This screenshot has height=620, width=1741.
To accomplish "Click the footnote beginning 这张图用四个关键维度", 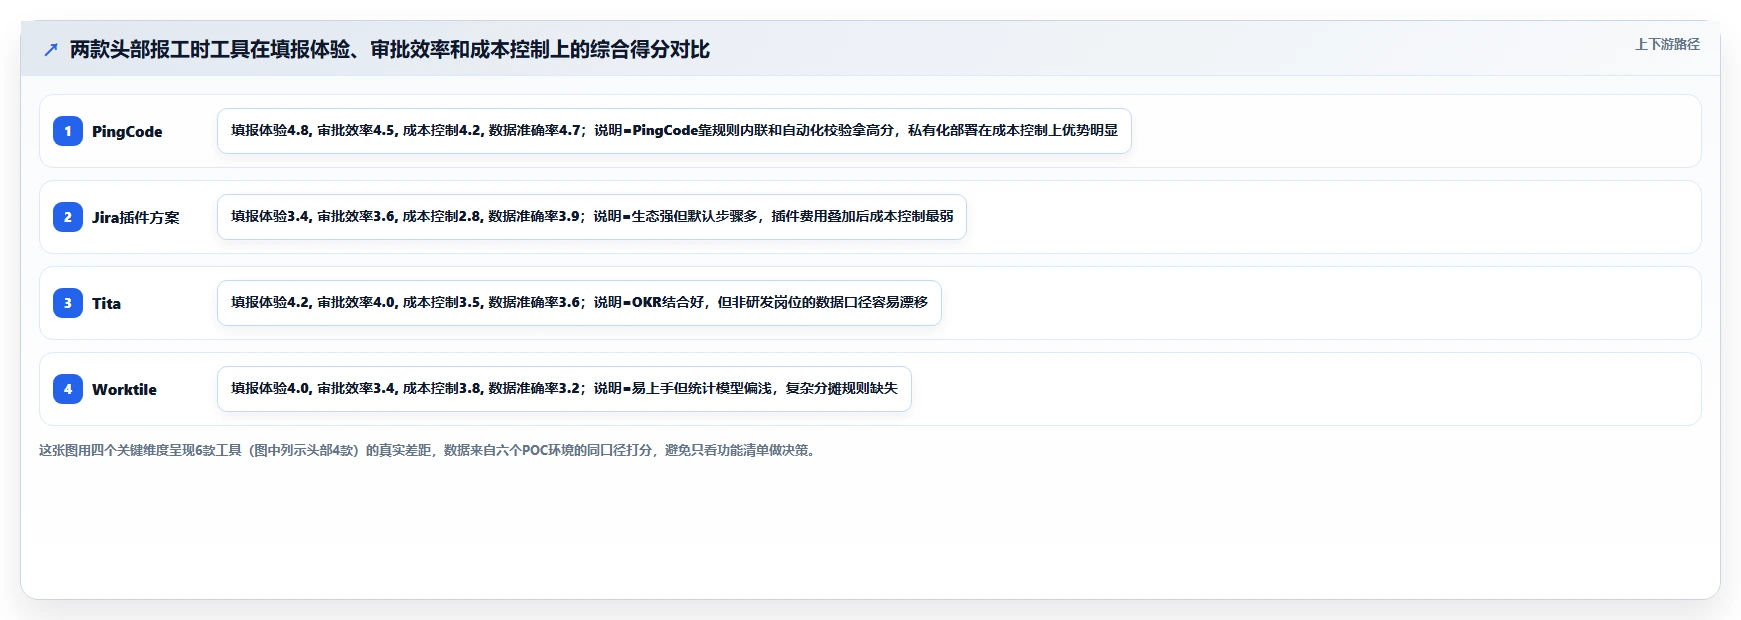I will tap(430, 450).
